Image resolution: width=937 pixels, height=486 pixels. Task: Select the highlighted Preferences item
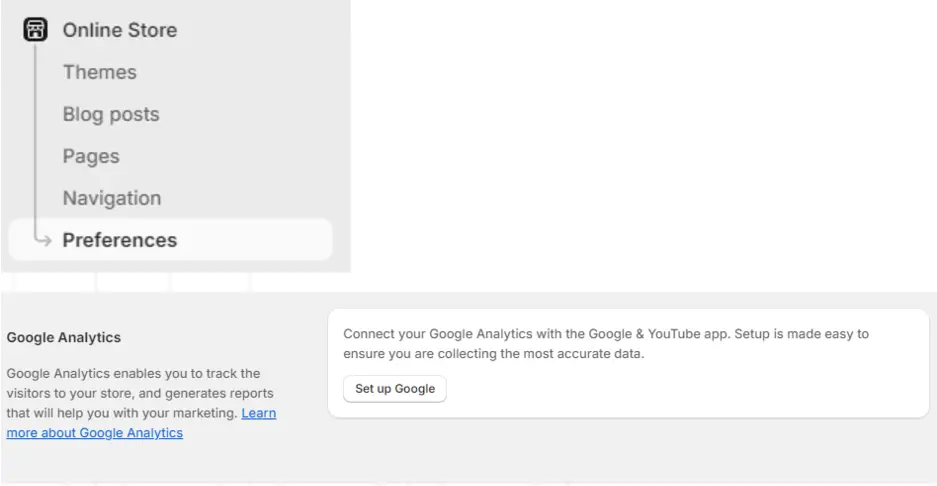[170, 240]
